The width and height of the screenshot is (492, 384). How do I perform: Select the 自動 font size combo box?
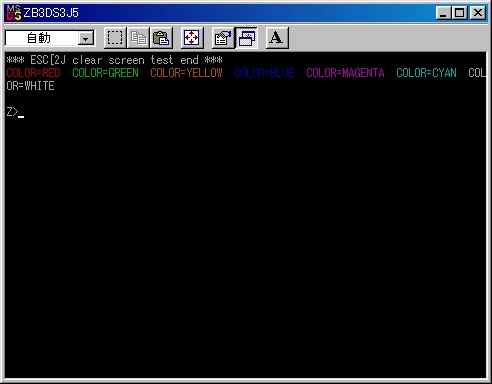click(x=50, y=38)
